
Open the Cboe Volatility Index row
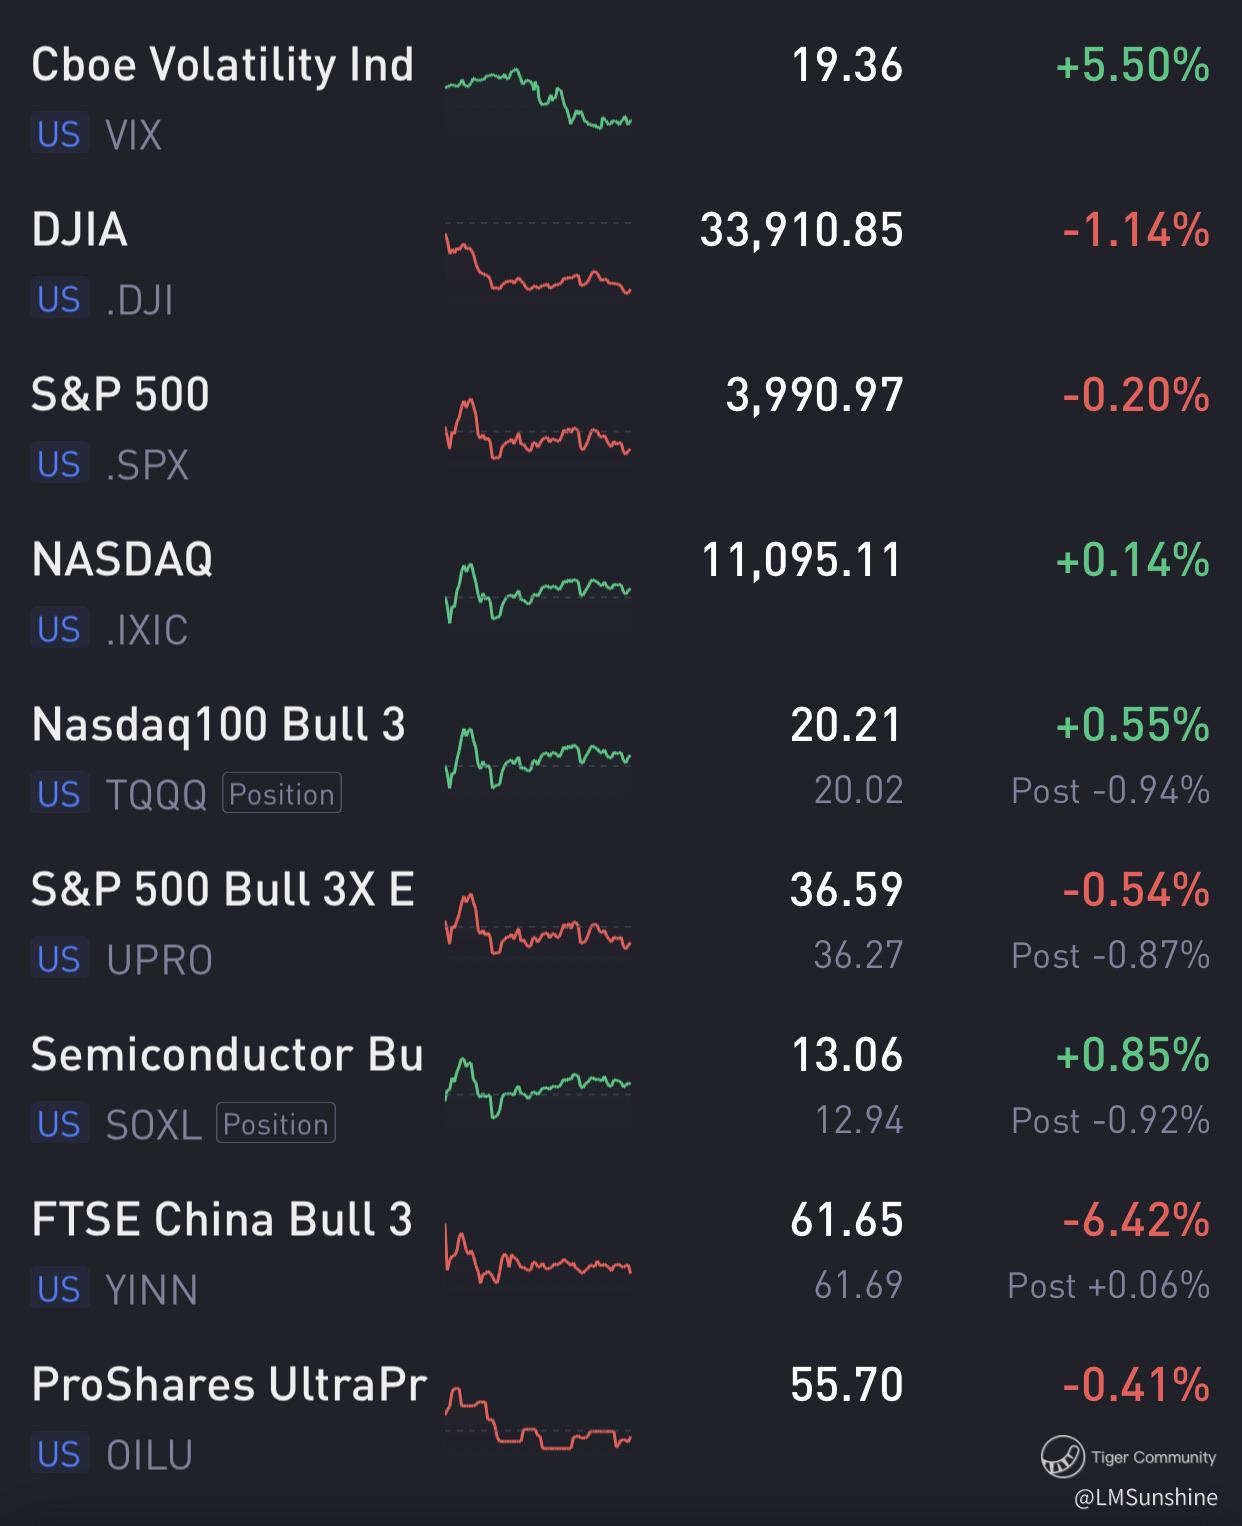[x=222, y=66]
